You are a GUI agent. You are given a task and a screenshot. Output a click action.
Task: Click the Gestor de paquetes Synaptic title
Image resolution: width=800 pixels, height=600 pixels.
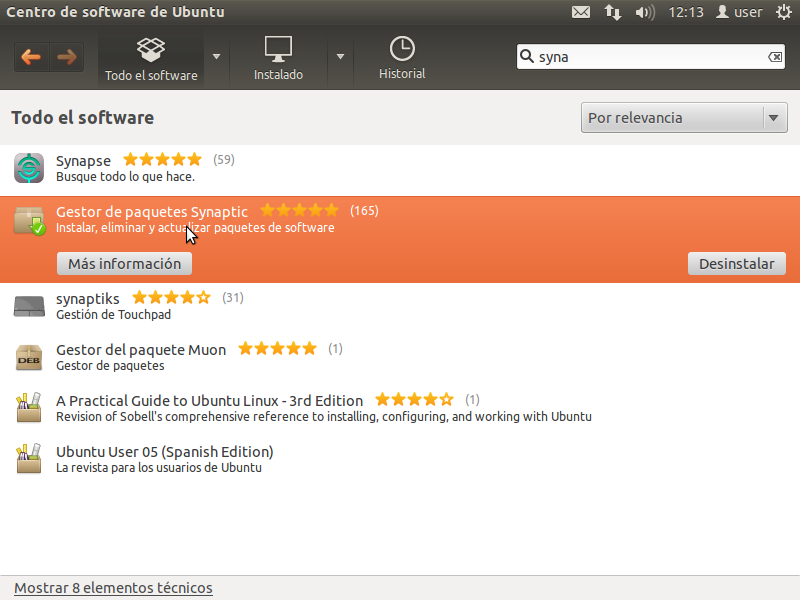(152, 211)
